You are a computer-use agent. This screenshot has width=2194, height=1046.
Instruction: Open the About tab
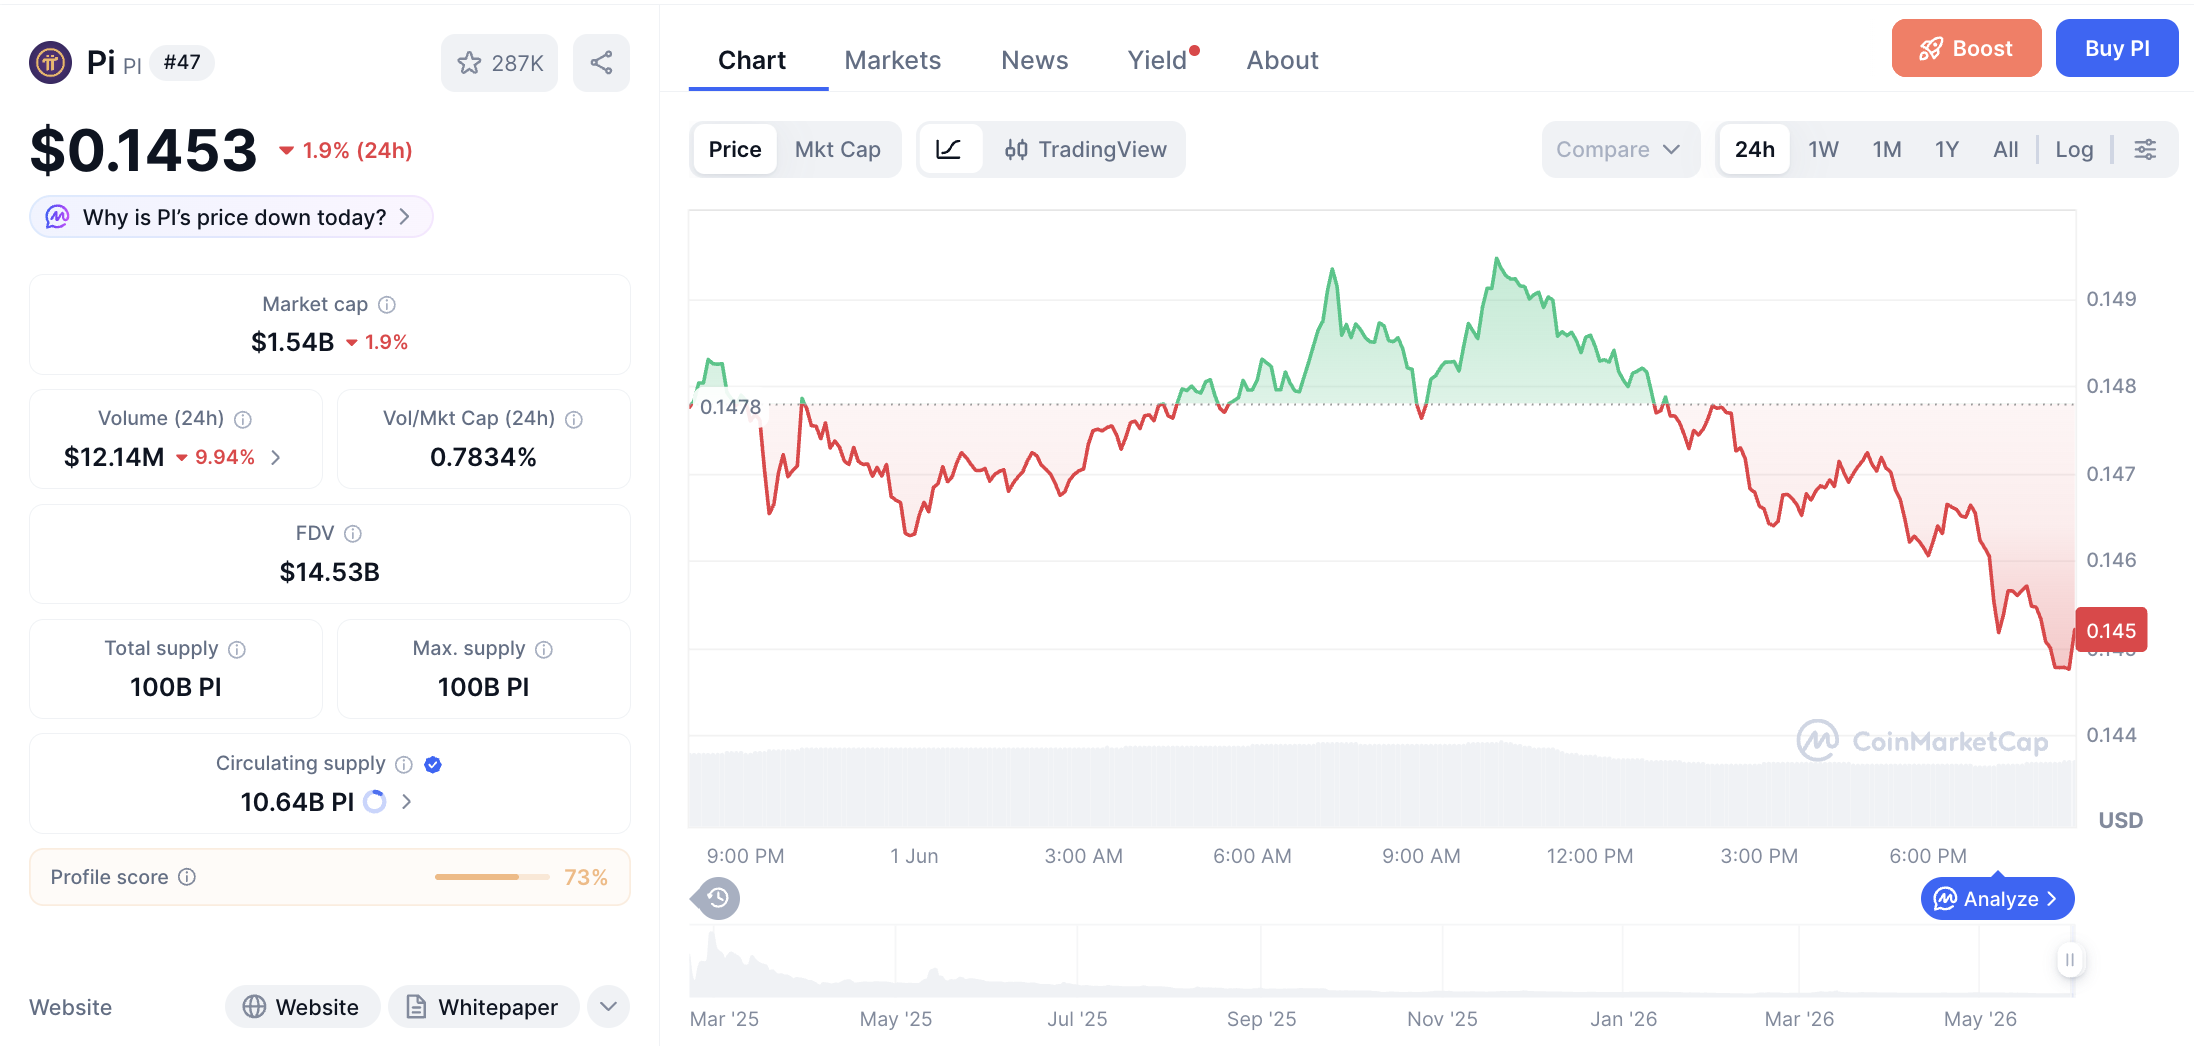(1282, 60)
